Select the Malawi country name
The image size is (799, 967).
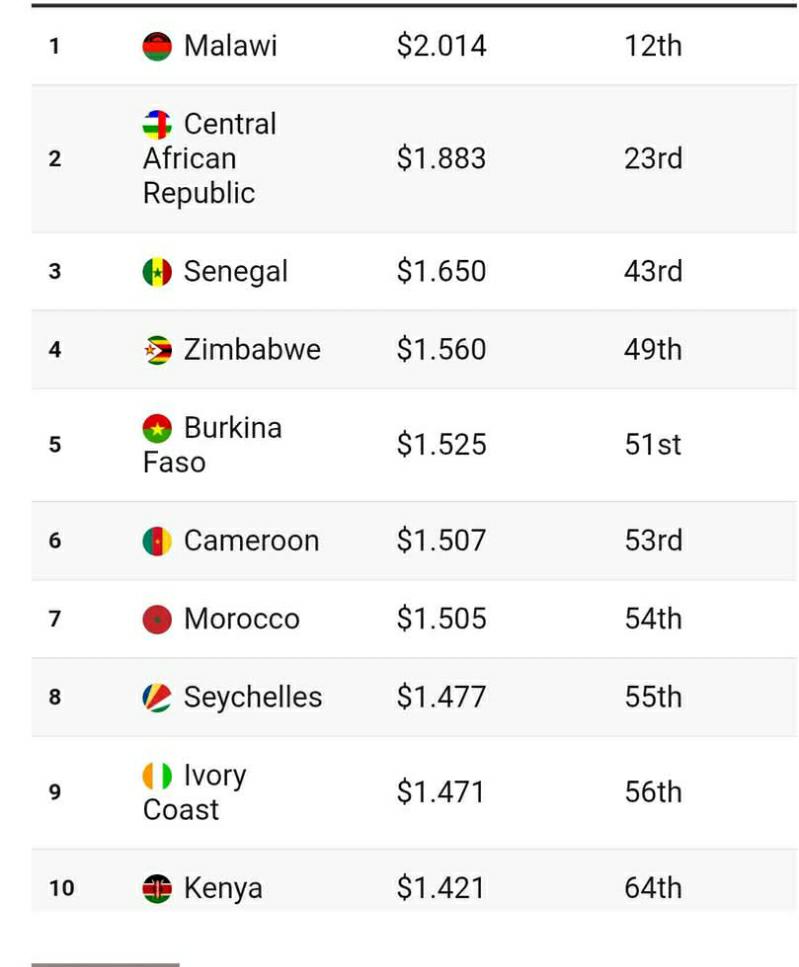(230, 46)
